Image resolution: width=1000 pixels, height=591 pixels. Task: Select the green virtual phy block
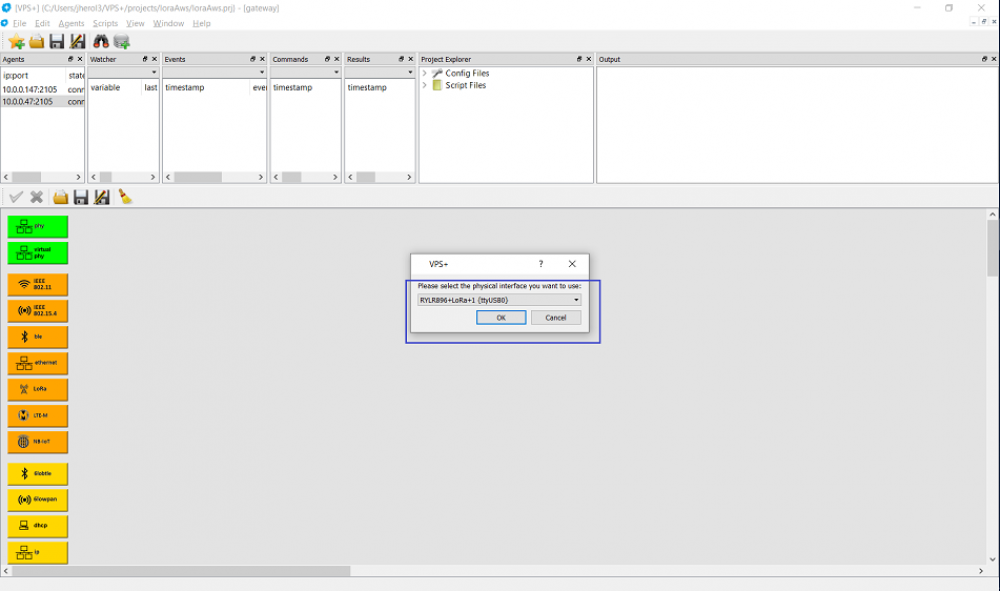click(x=38, y=253)
